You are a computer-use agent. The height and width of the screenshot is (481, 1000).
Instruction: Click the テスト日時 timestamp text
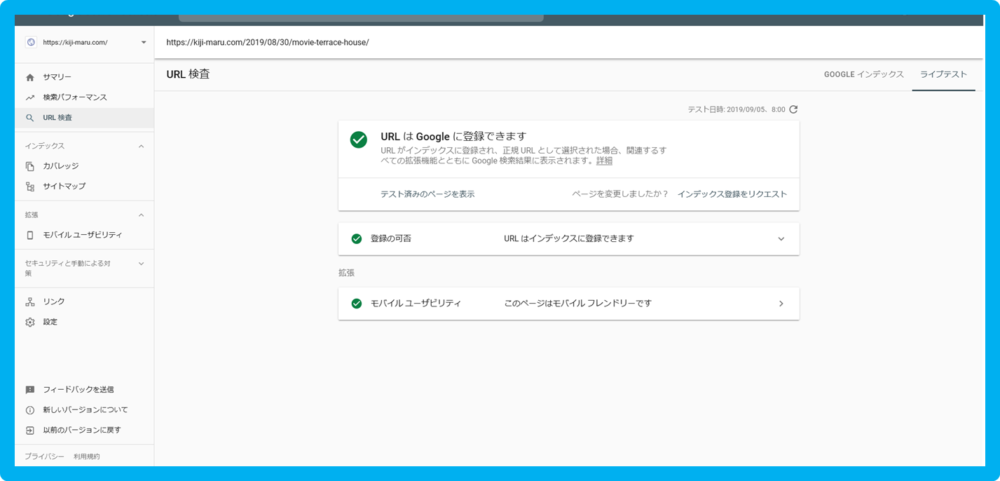(736, 110)
